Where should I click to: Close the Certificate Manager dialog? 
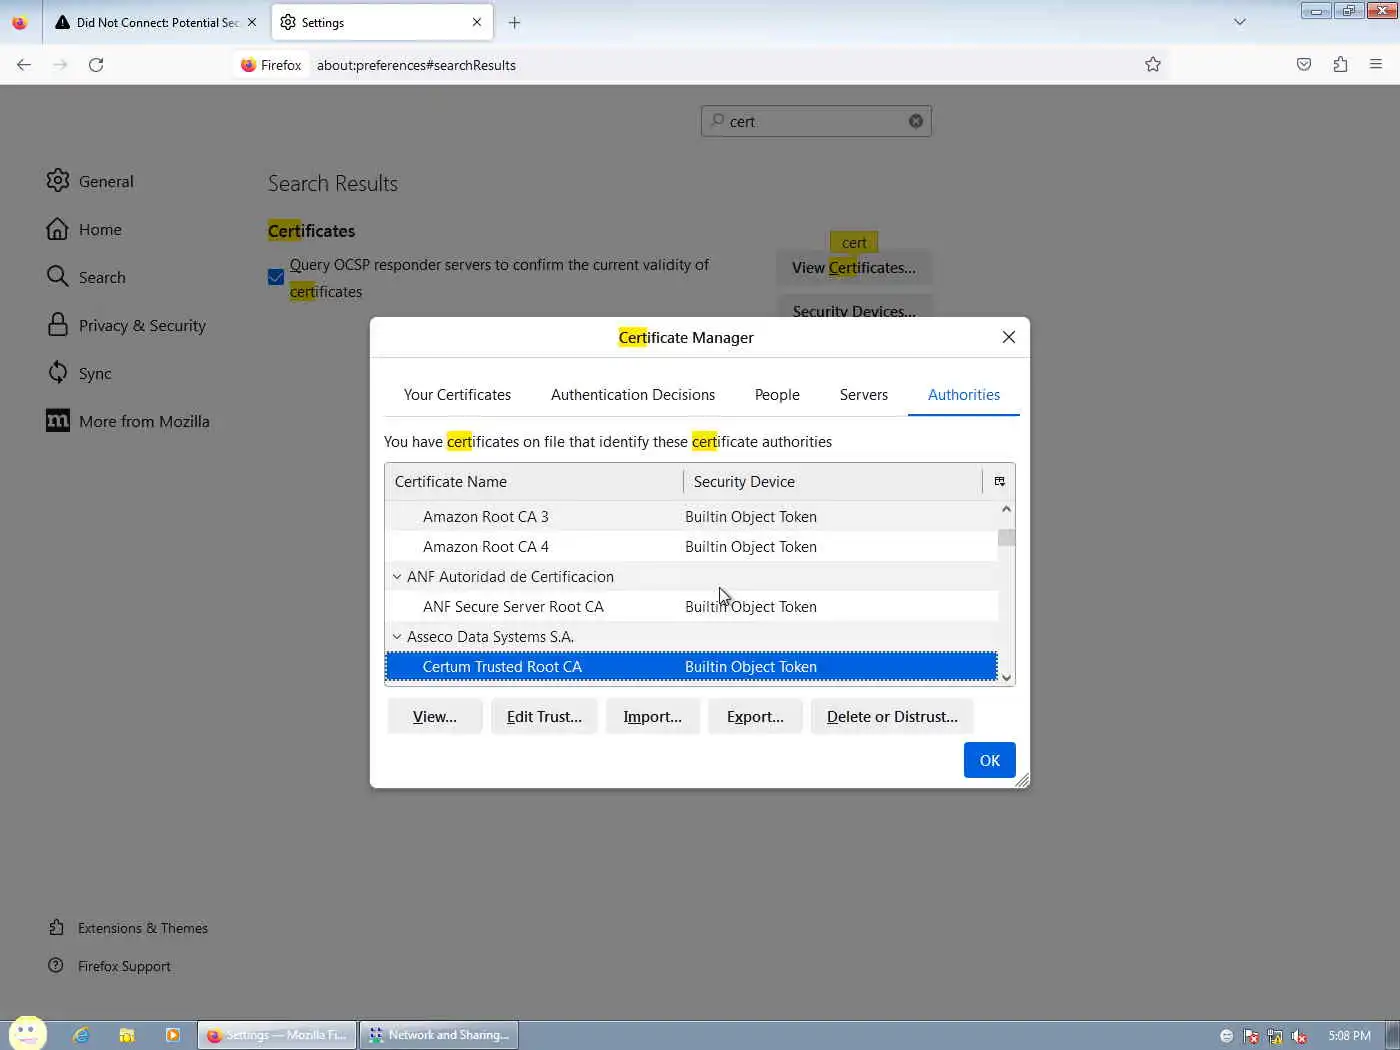tap(1009, 337)
